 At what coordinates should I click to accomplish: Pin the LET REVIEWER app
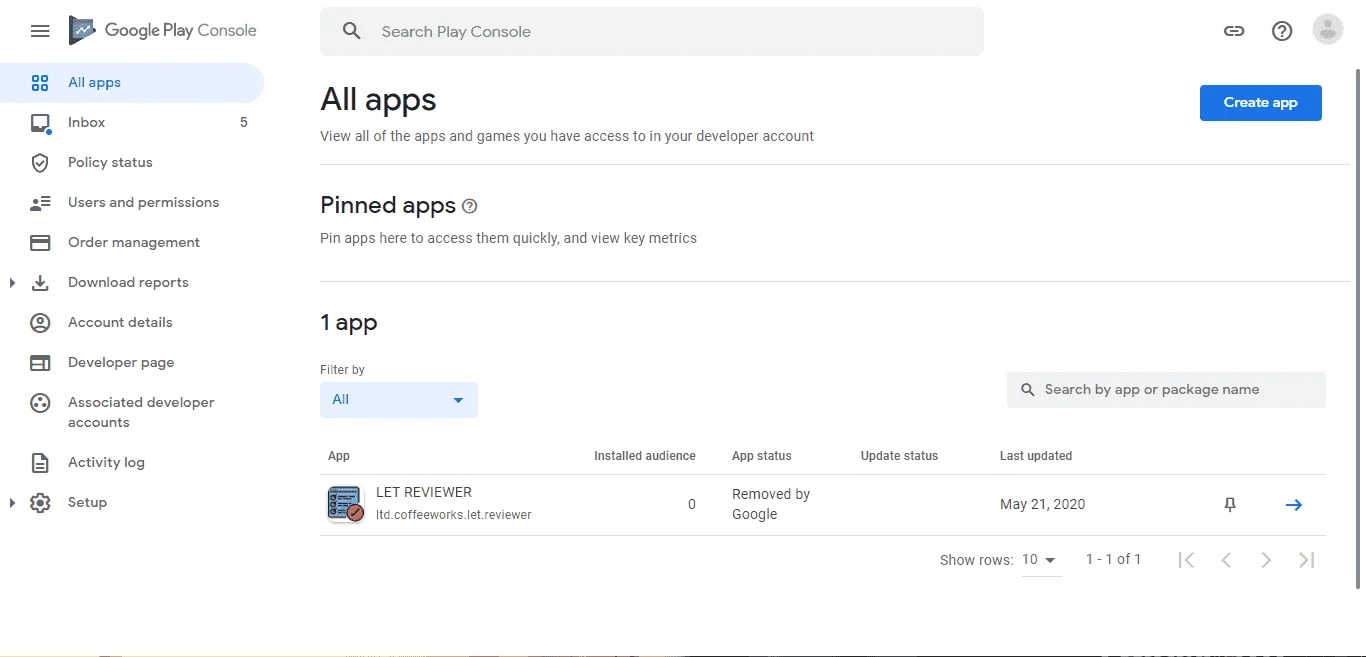pyautogui.click(x=1230, y=505)
